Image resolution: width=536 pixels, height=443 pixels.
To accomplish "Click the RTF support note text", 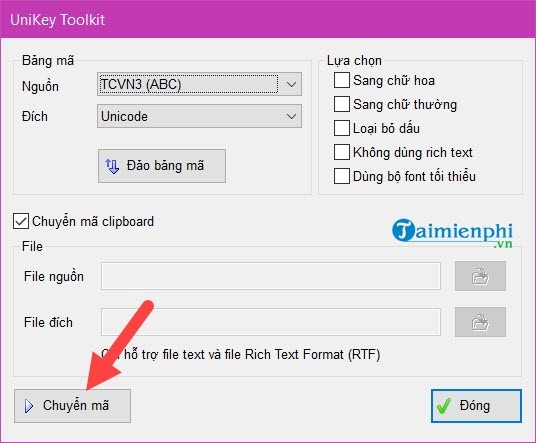I will point(241,354).
